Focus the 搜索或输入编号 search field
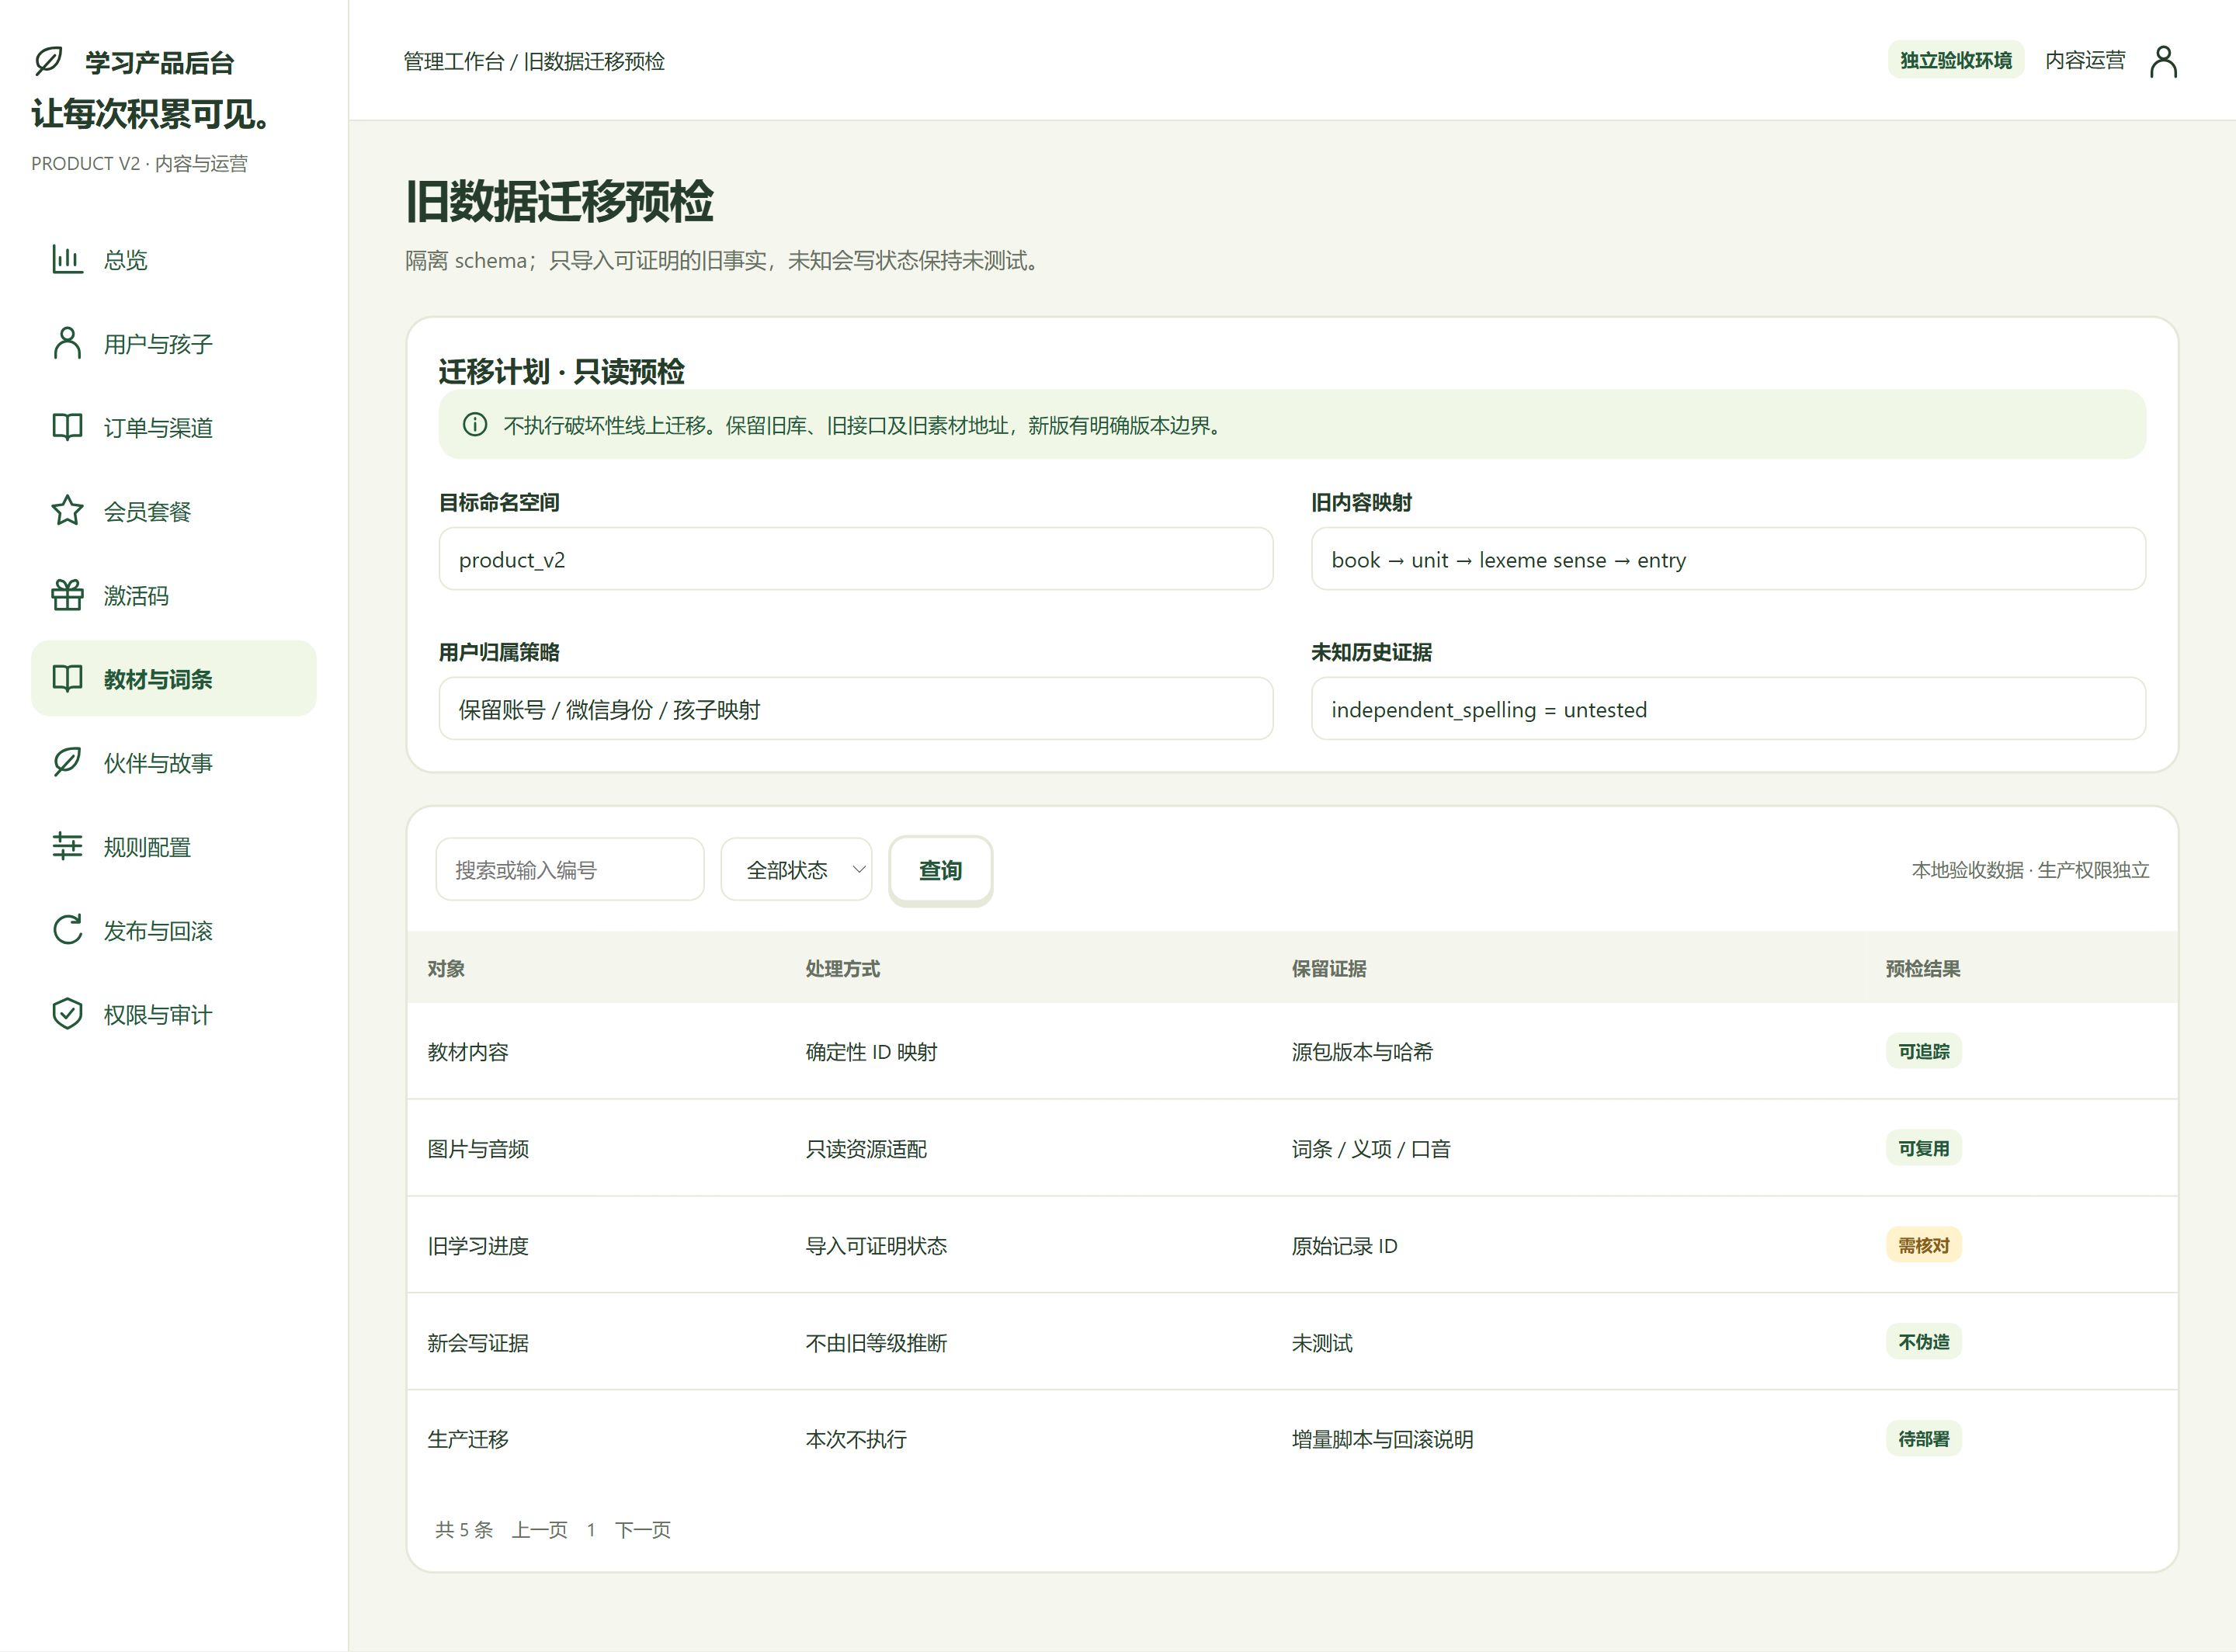Screen dimensions: 2236x1652 pyautogui.click(x=570, y=870)
